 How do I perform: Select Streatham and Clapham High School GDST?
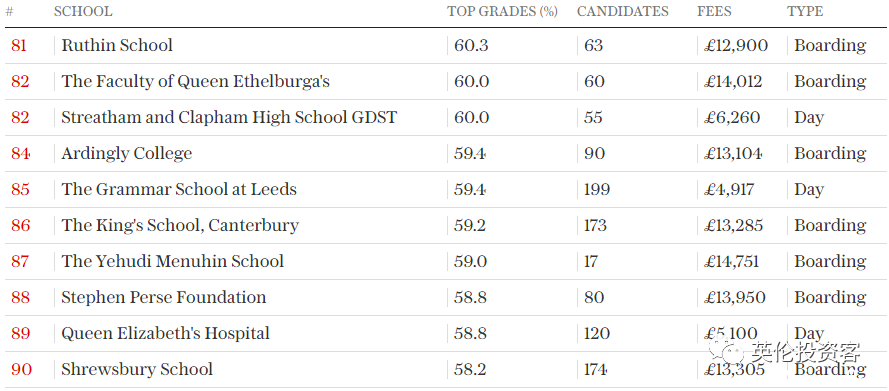(229, 117)
